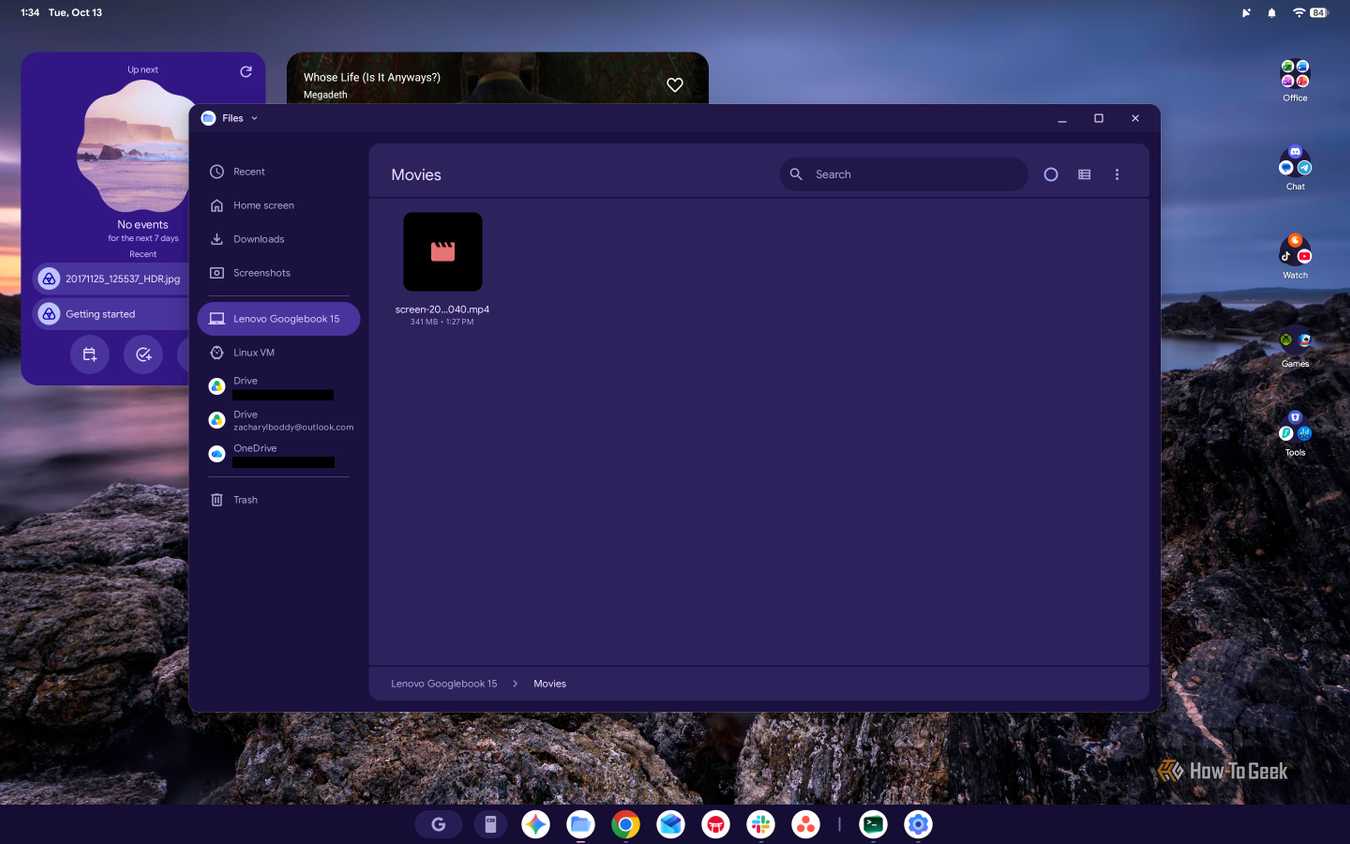Refresh the Up next widget
This screenshot has width=1350, height=844.
(246, 72)
